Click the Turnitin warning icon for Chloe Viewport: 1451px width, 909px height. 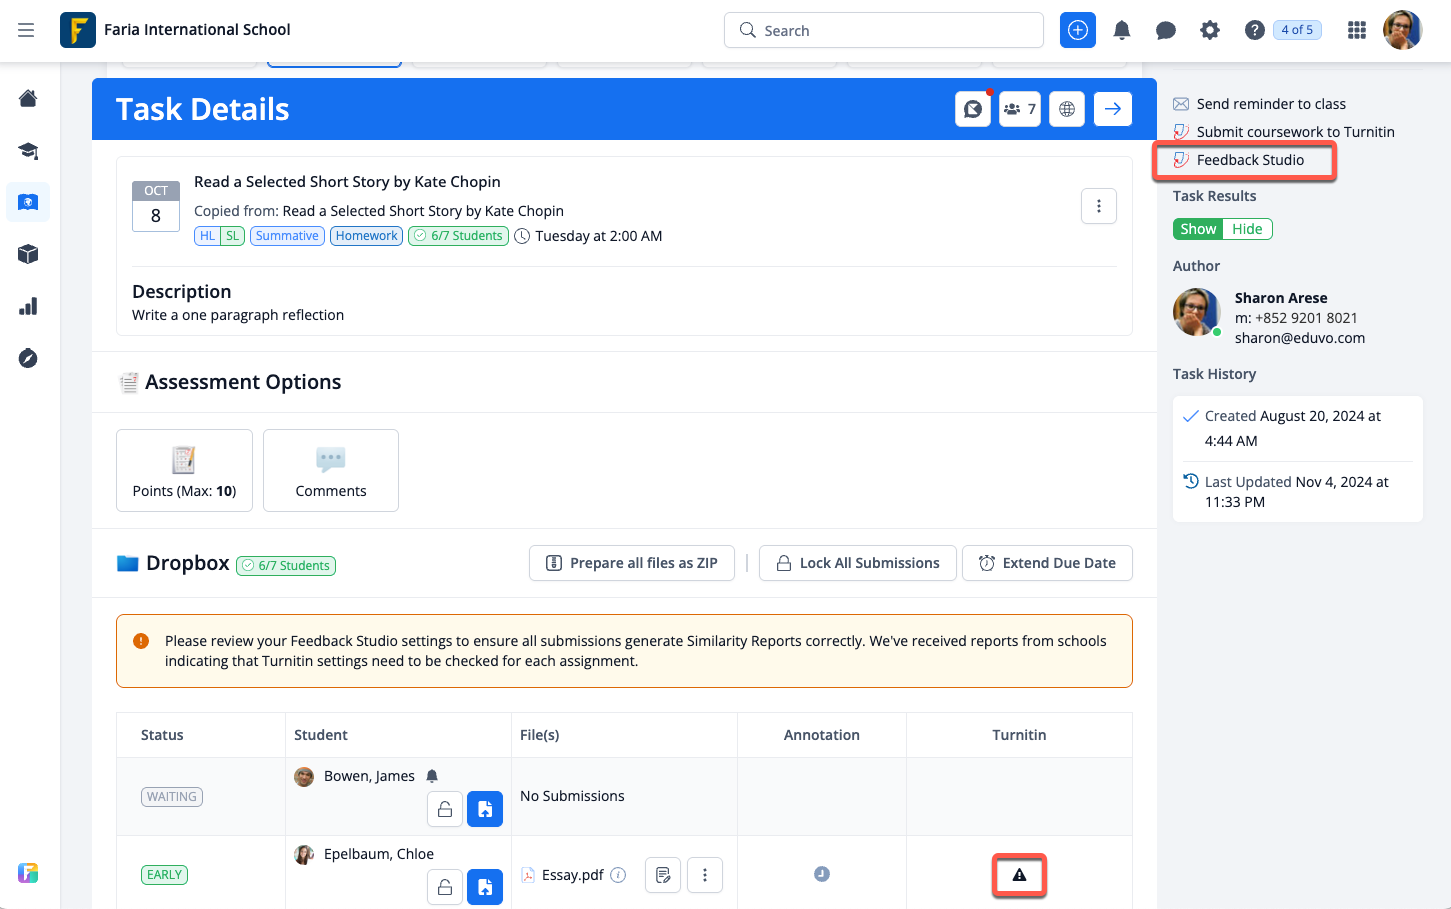click(1019, 875)
